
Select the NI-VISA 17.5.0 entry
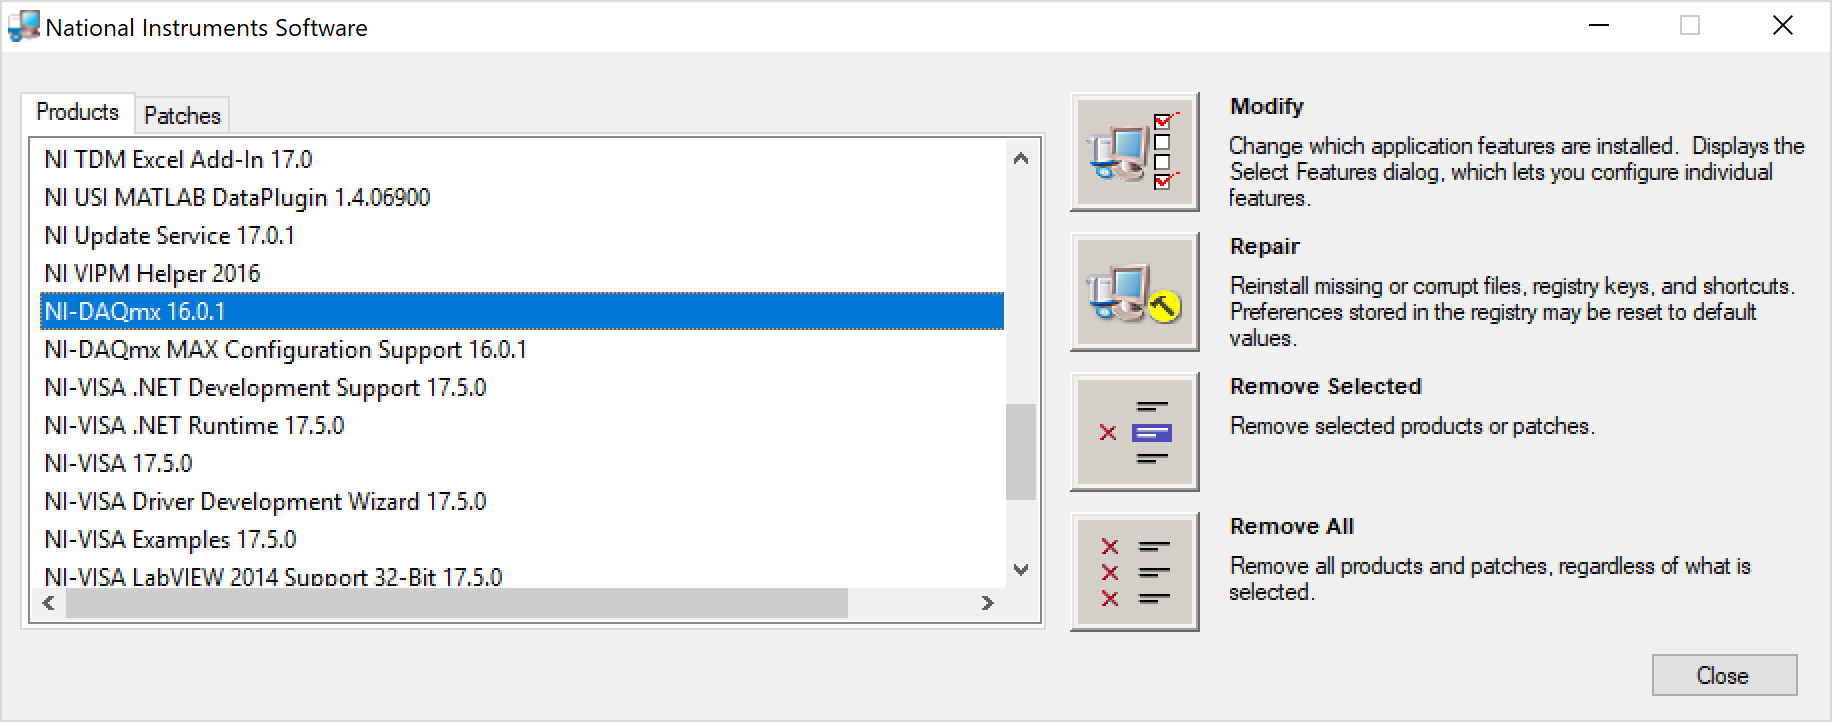pyautogui.click(x=522, y=463)
